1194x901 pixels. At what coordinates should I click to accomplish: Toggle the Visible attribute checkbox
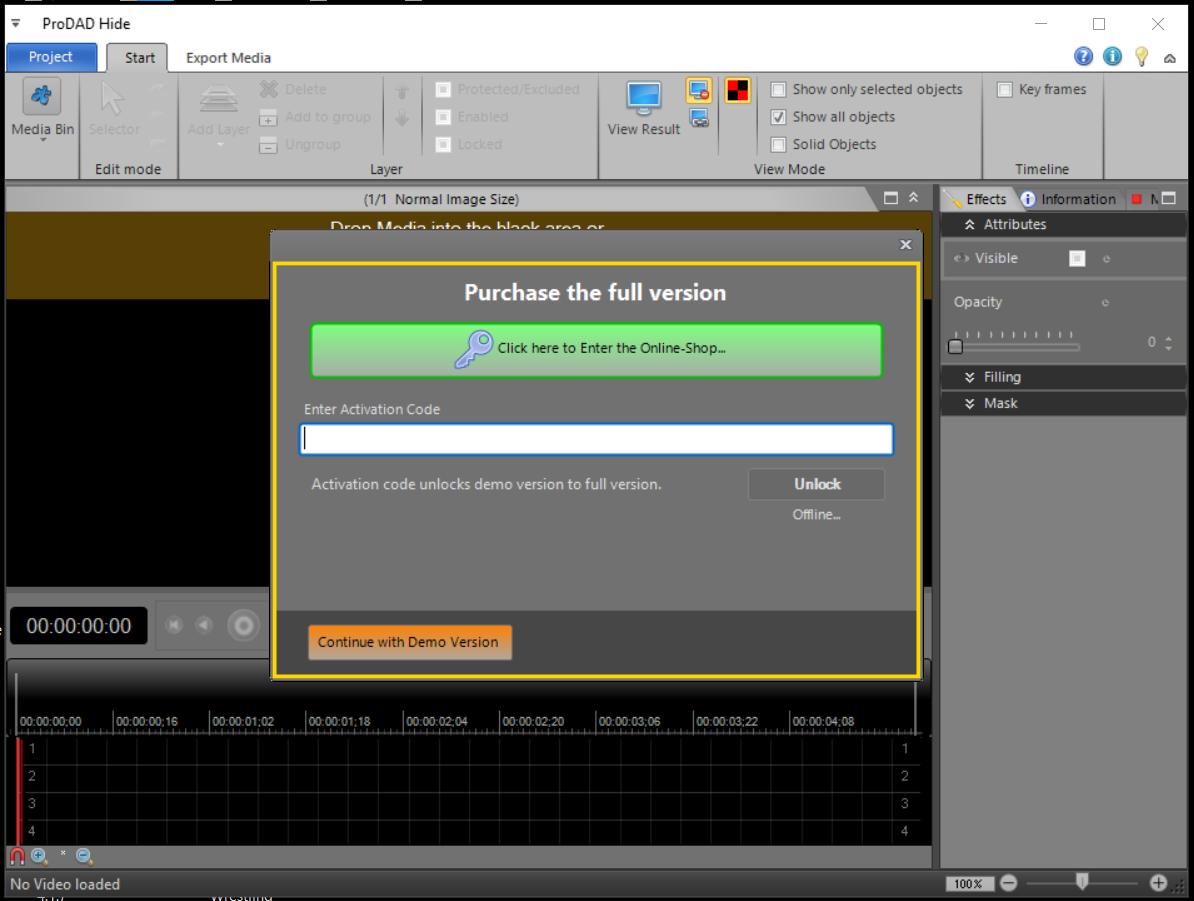coord(1077,259)
